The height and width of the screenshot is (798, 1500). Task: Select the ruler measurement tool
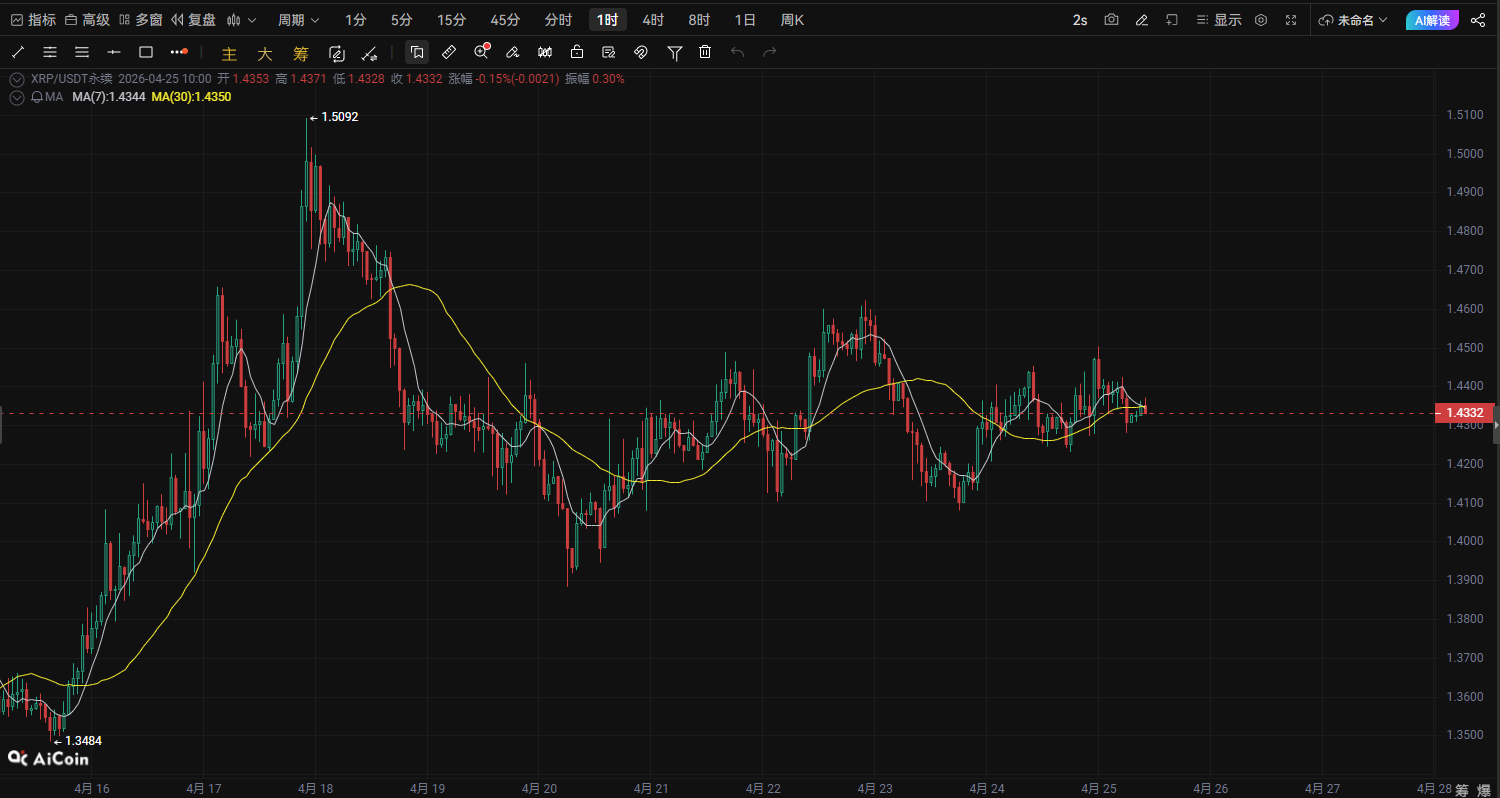pos(449,52)
